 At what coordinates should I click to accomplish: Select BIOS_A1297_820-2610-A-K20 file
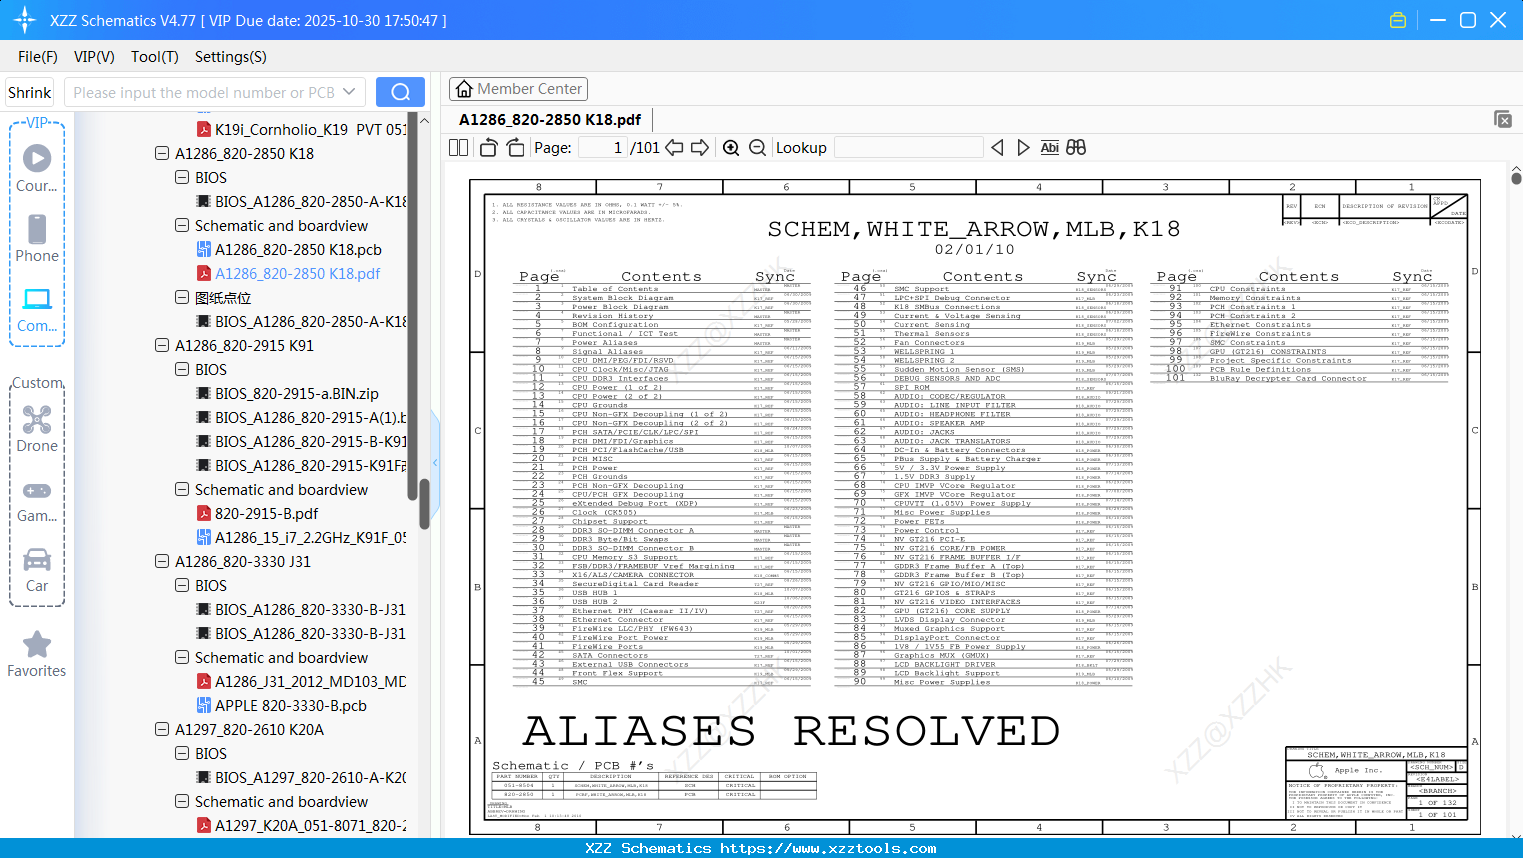302,778
